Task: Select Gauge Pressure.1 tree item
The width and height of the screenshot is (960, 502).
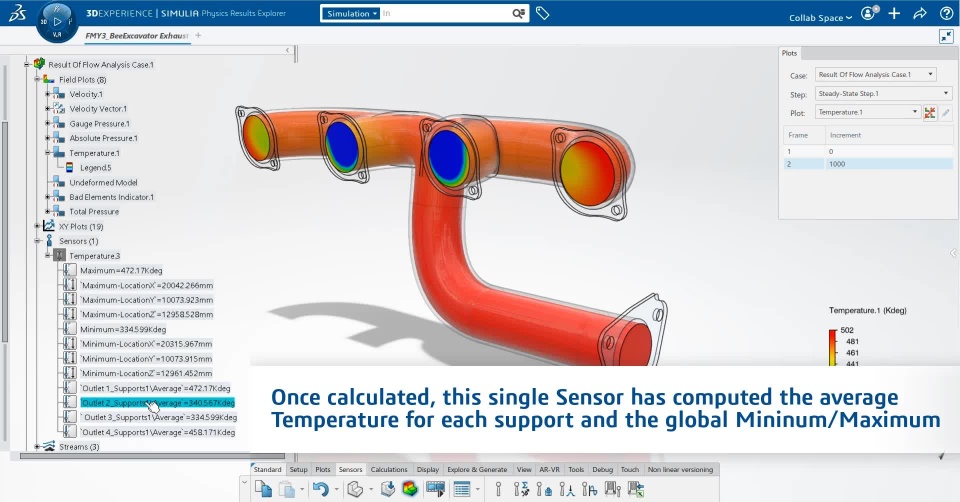Action: (99, 124)
